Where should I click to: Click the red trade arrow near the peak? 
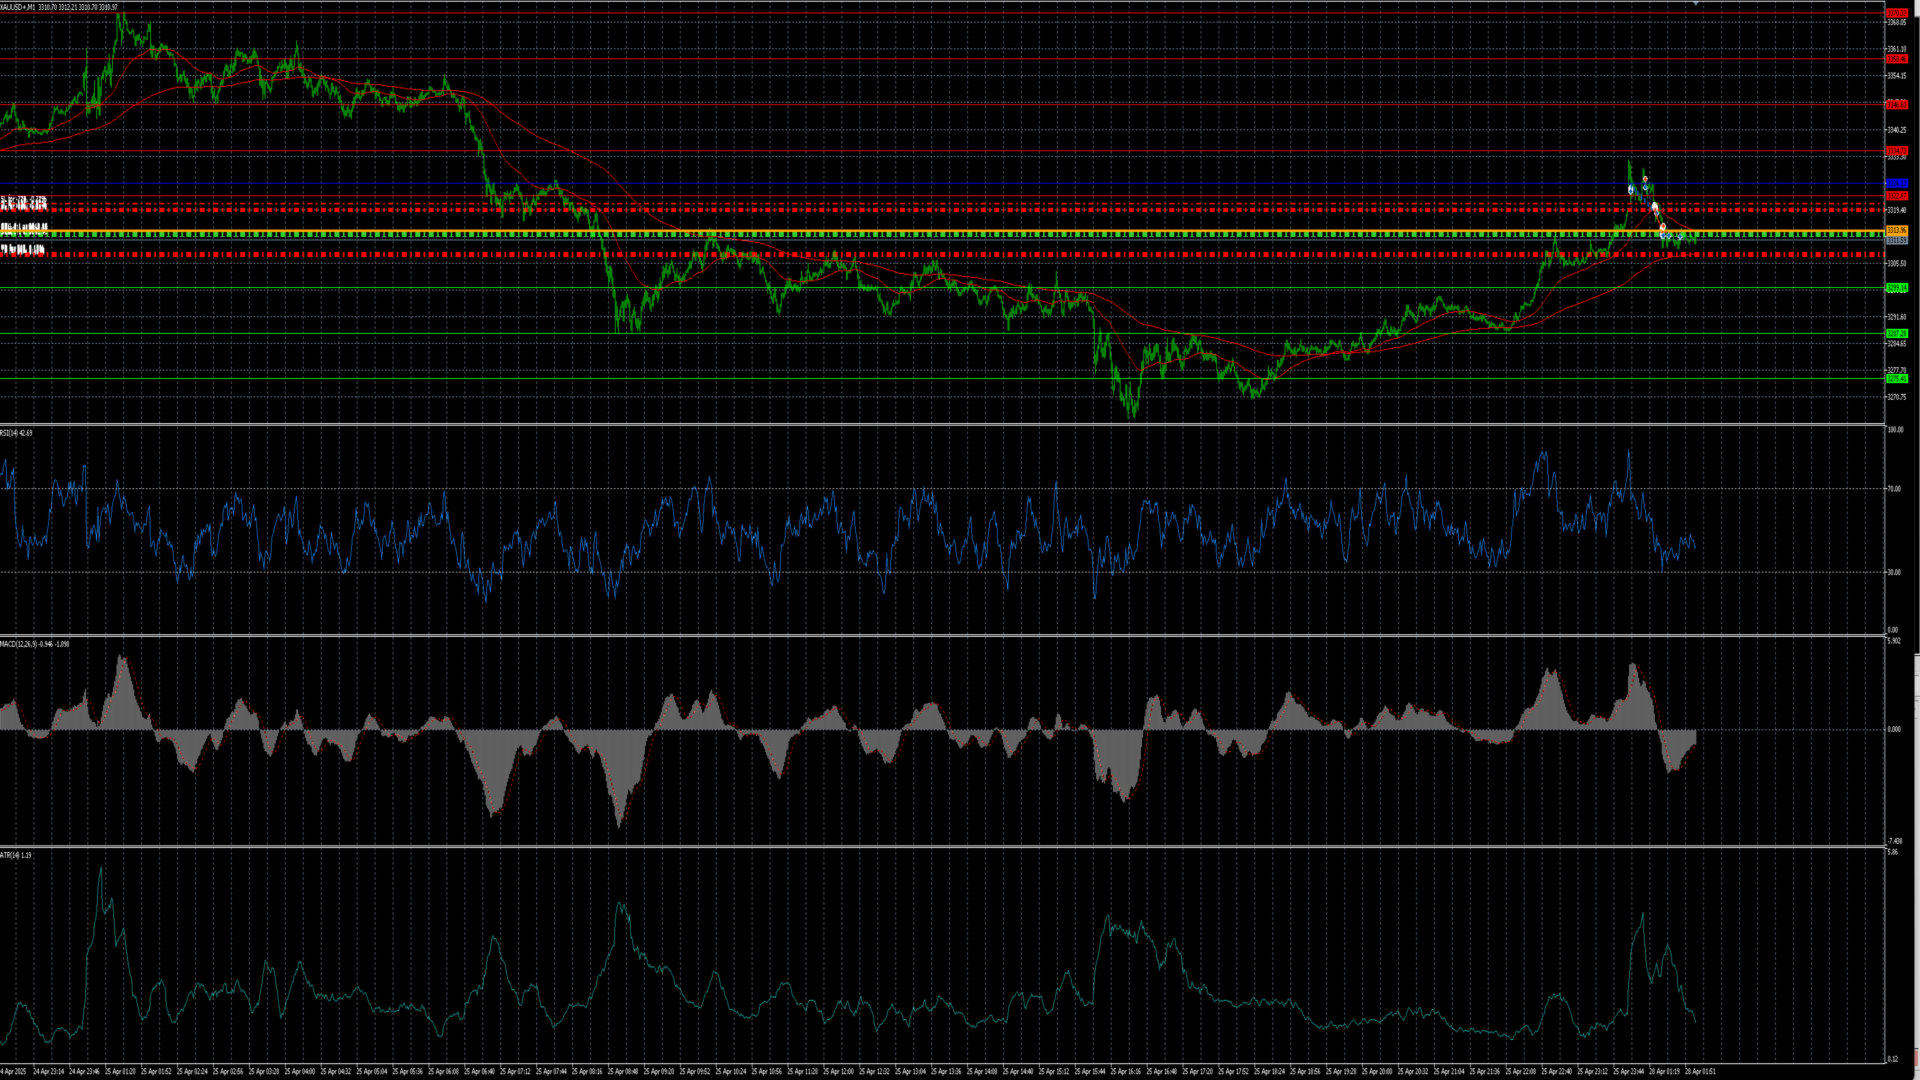pos(1645,180)
